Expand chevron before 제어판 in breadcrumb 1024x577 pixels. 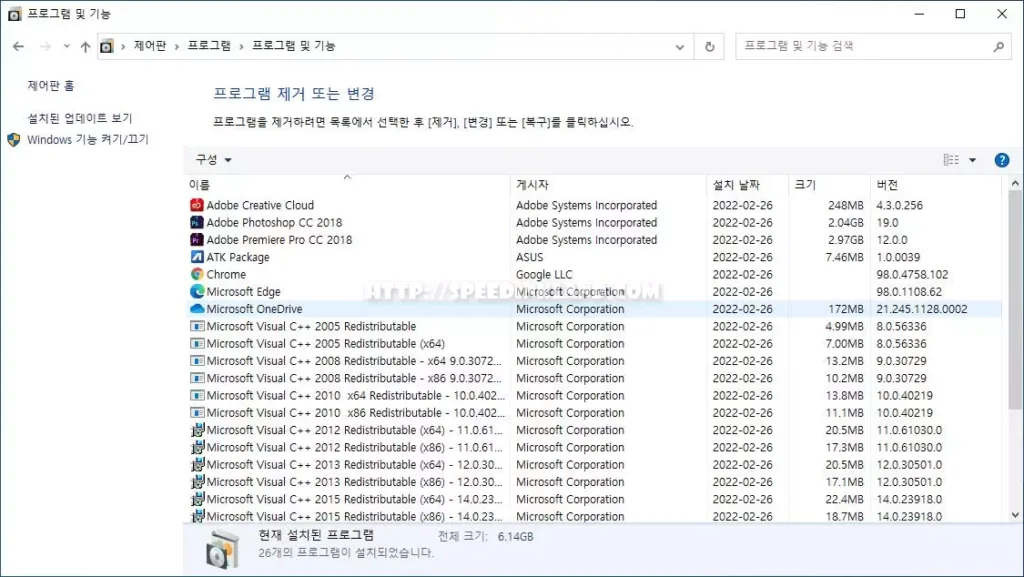(x=123, y=46)
